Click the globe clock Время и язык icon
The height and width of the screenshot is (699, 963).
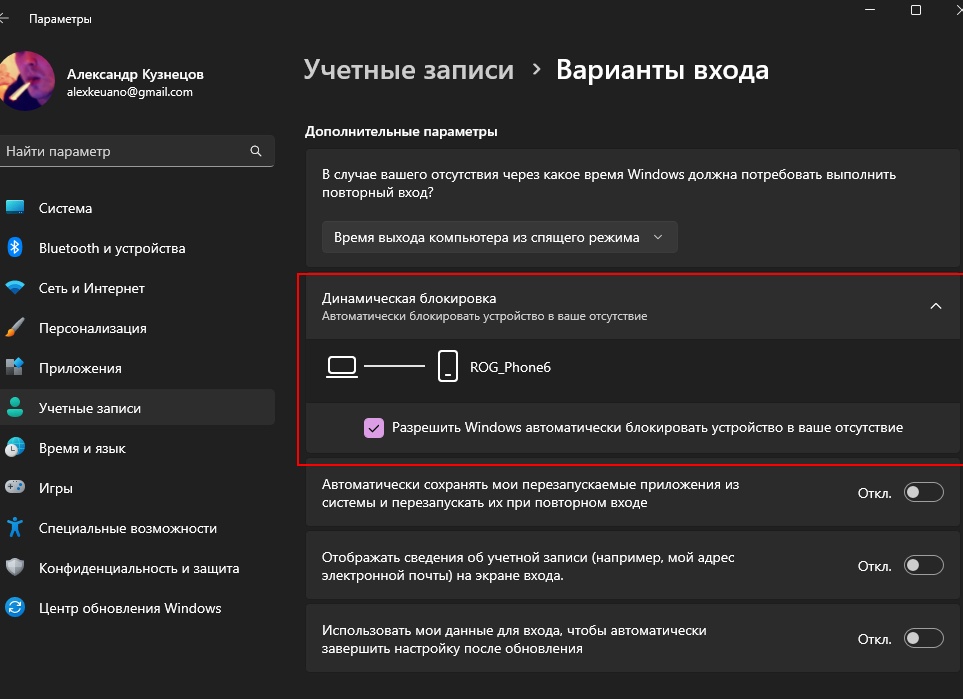coord(15,448)
